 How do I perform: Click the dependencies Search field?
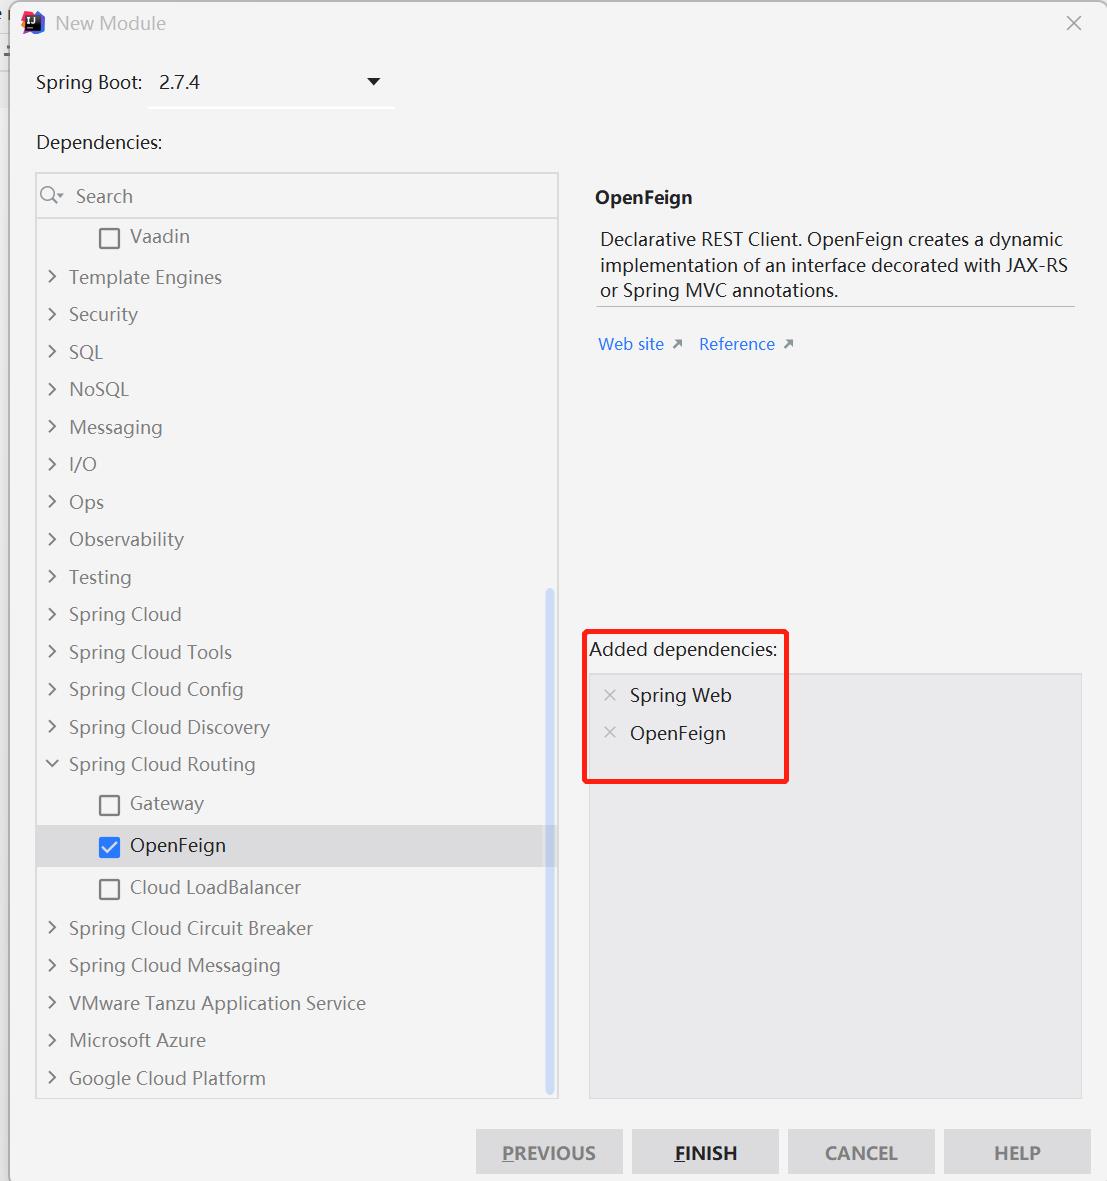pos(297,196)
